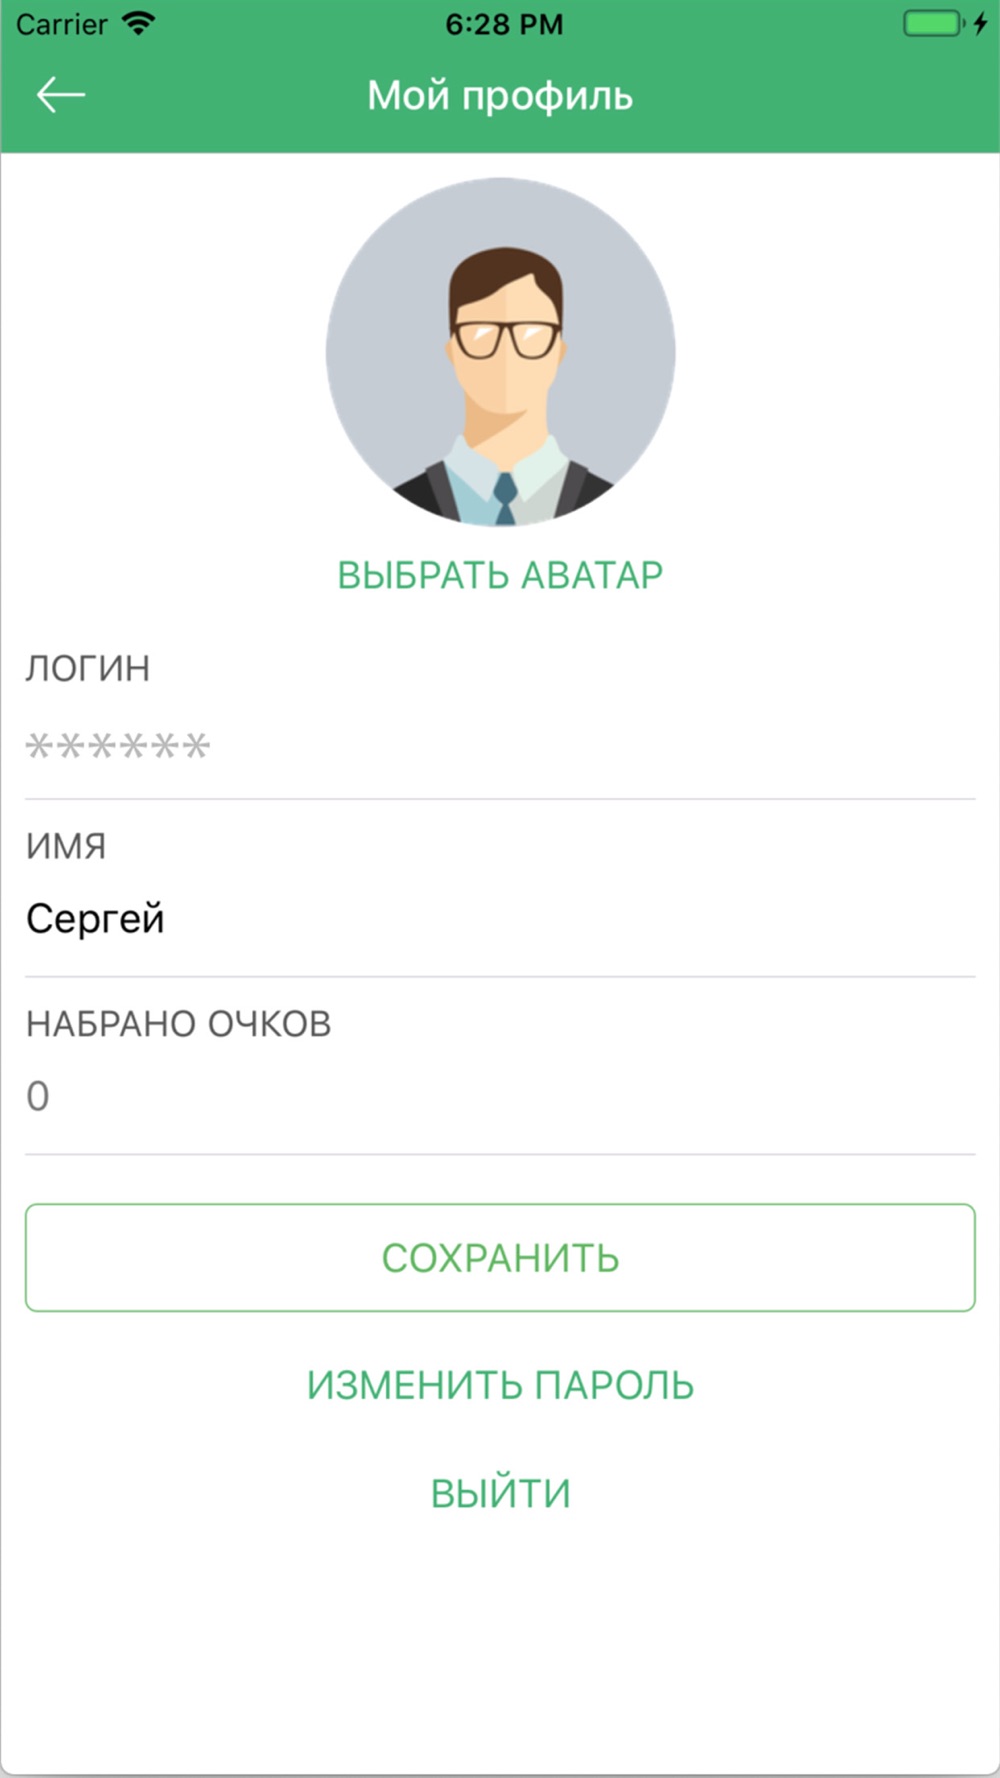Tap the avatar's tie in the picture
This screenshot has width=1000, height=1778.
click(x=505, y=498)
